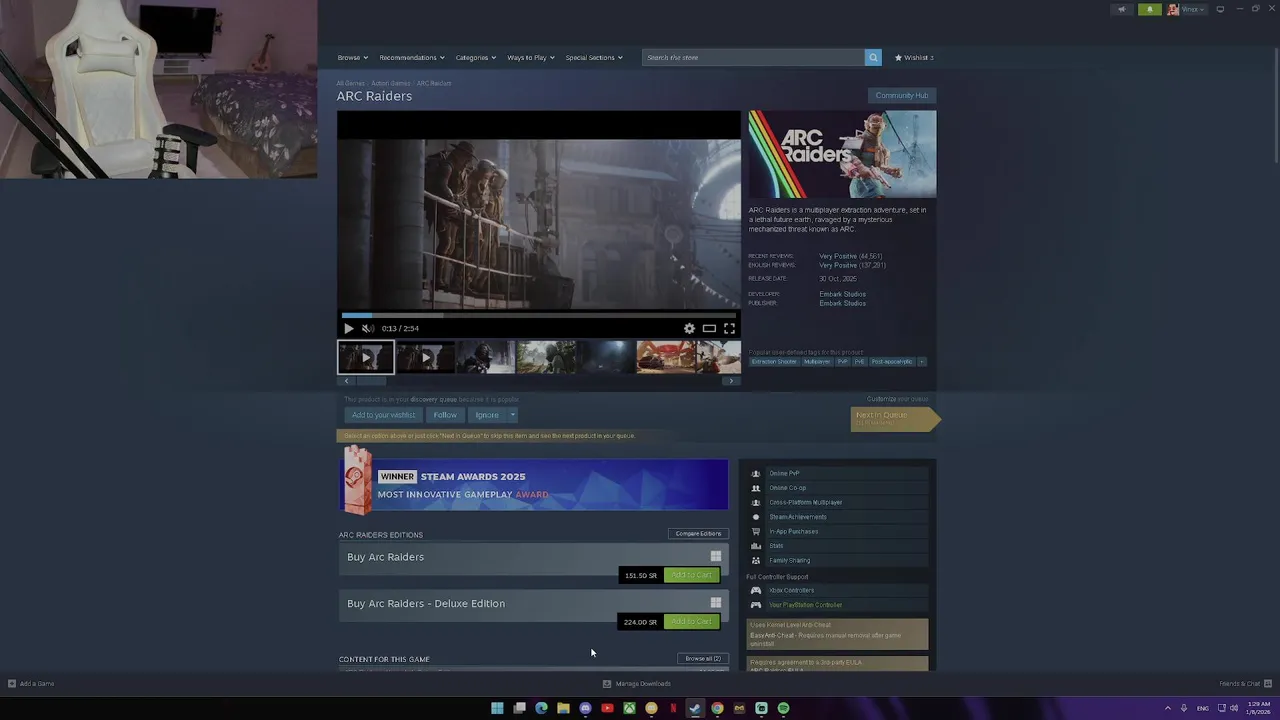Open the Customize your queue link

click(x=897, y=399)
